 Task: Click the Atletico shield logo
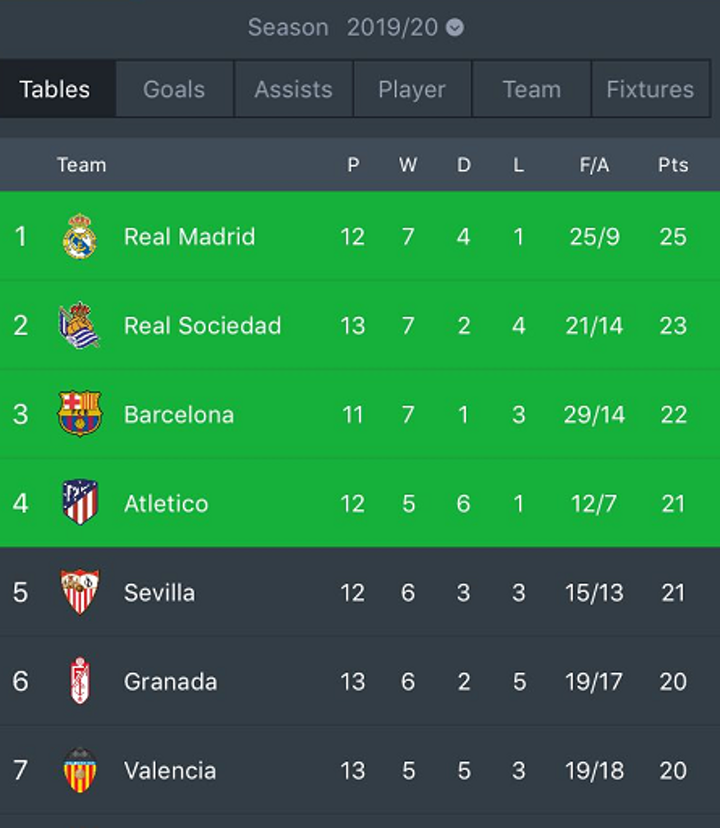80,502
